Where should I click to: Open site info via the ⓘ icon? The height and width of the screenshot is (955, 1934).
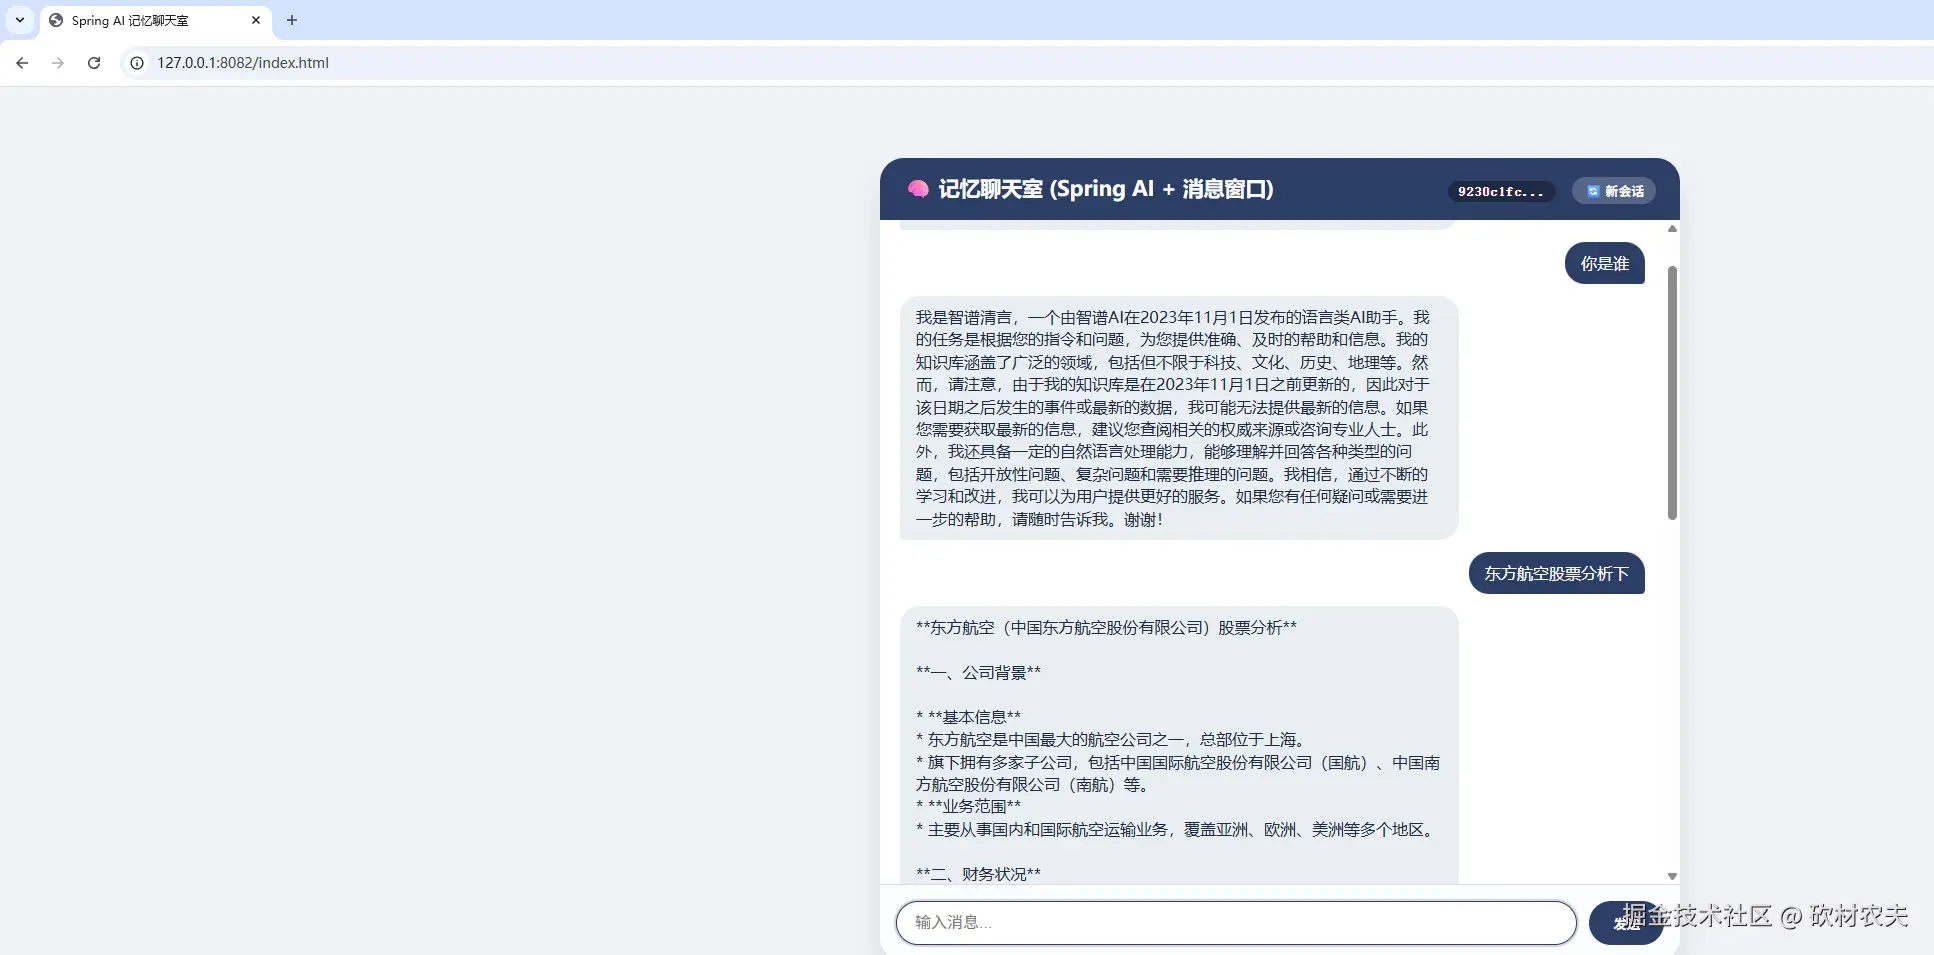136,62
